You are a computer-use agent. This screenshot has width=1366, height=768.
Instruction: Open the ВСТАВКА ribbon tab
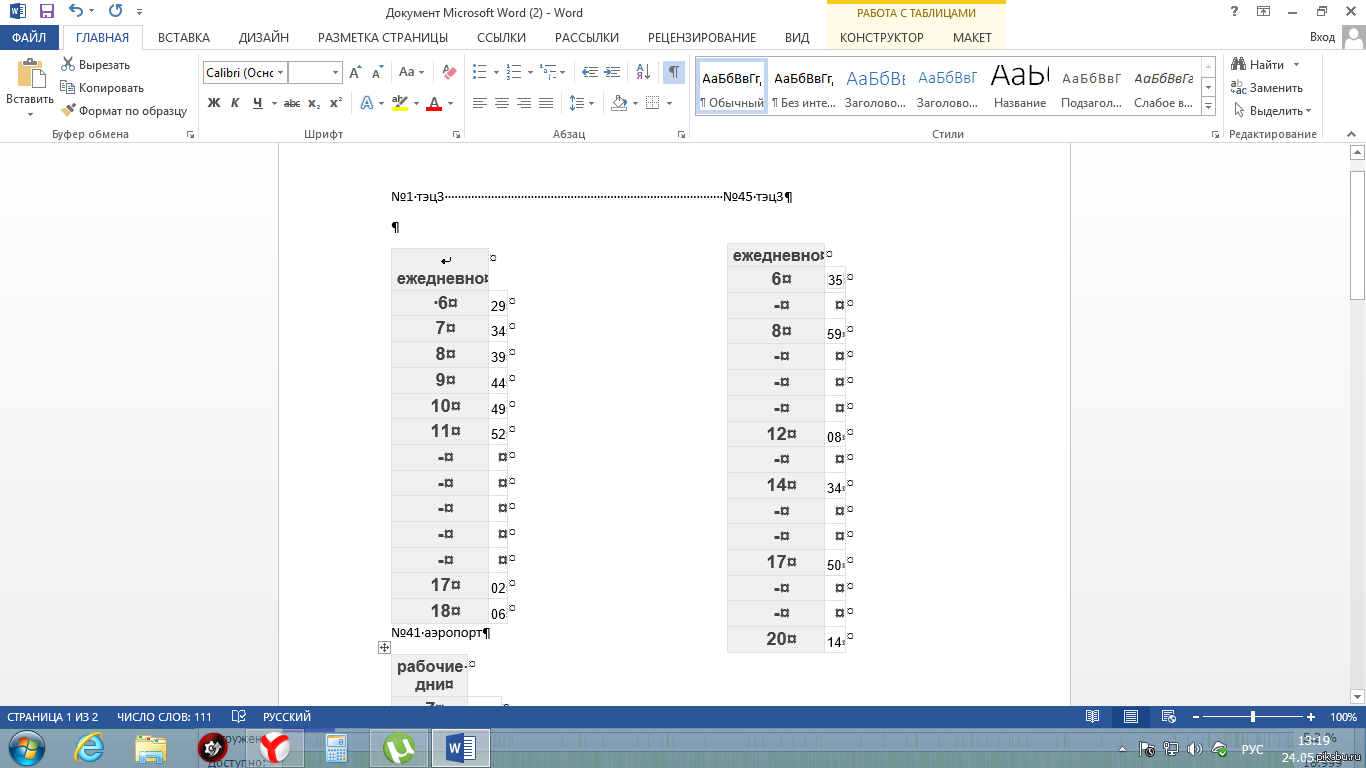click(x=184, y=38)
